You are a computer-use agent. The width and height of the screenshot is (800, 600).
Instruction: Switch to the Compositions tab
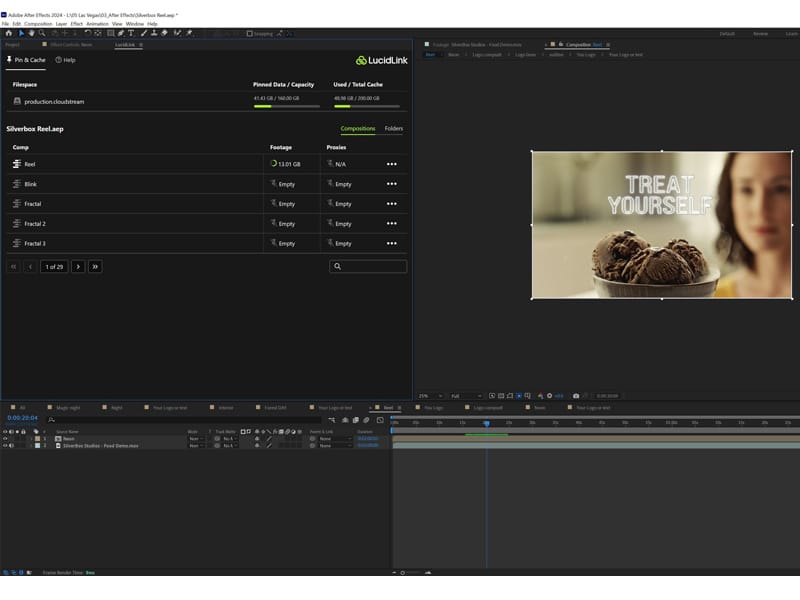[358, 129]
